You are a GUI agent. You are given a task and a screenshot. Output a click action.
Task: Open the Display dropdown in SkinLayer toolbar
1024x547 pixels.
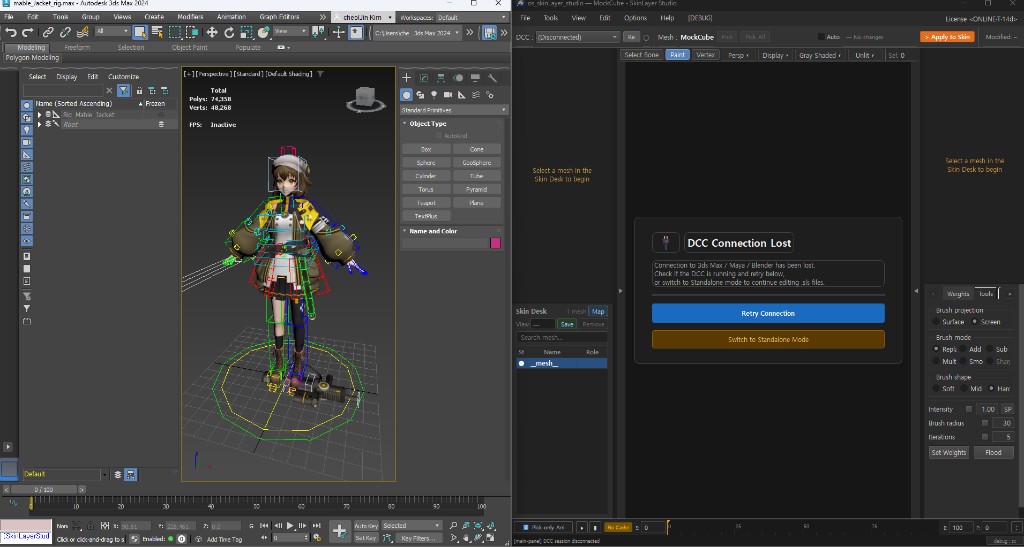click(x=775, y=55)
